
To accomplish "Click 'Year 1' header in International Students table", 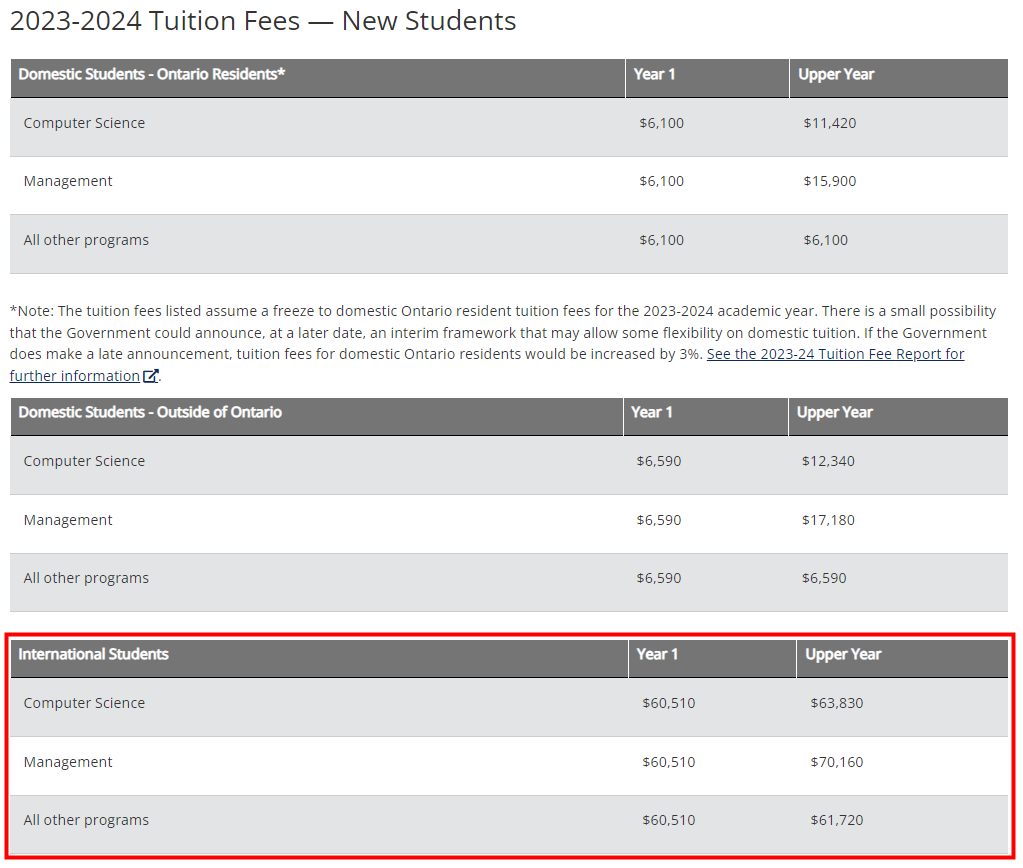I will click(x=657, y=654).
